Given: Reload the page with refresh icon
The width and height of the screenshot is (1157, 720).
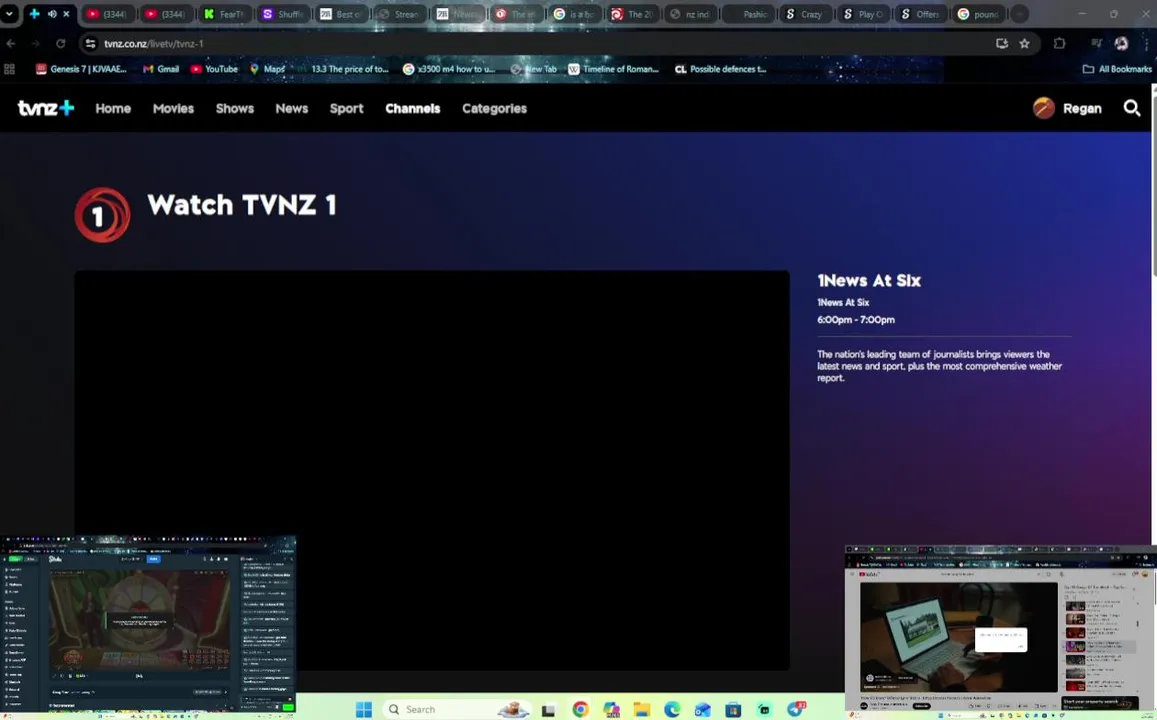Looking at the screenshot, I should tap(61, 44).
